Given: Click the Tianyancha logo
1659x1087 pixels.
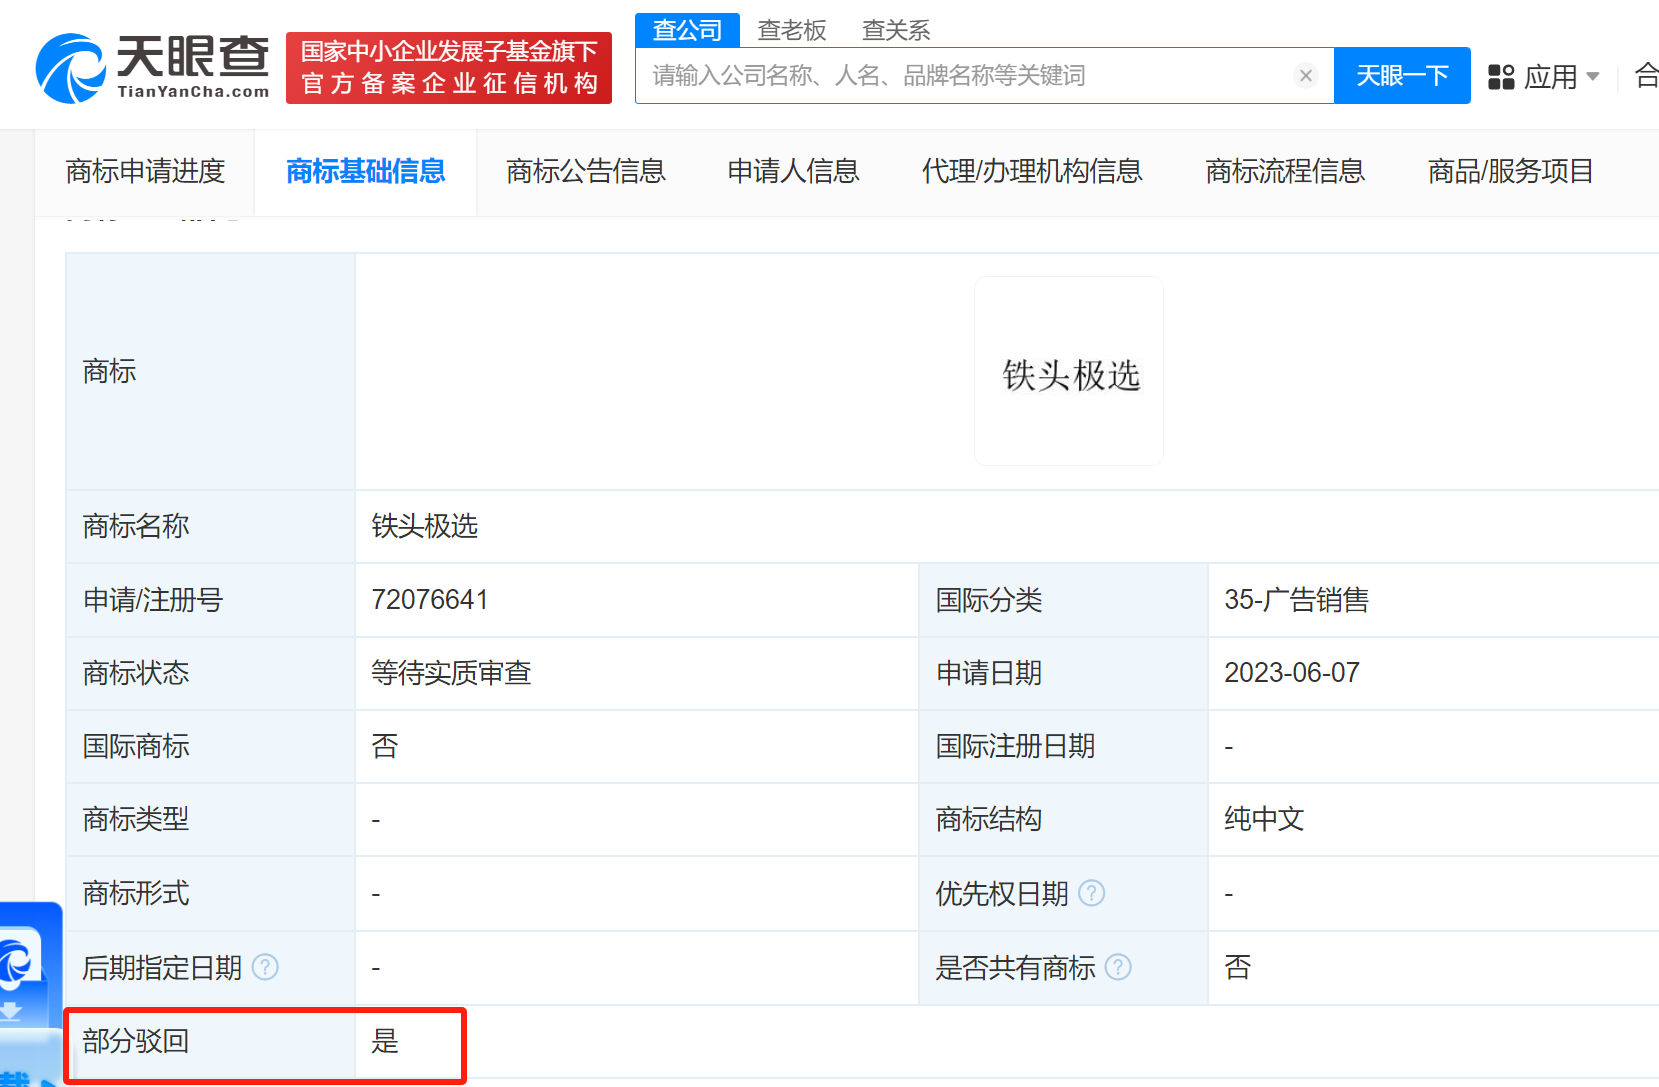Looking at the screenshot, I should click(153, 68).
